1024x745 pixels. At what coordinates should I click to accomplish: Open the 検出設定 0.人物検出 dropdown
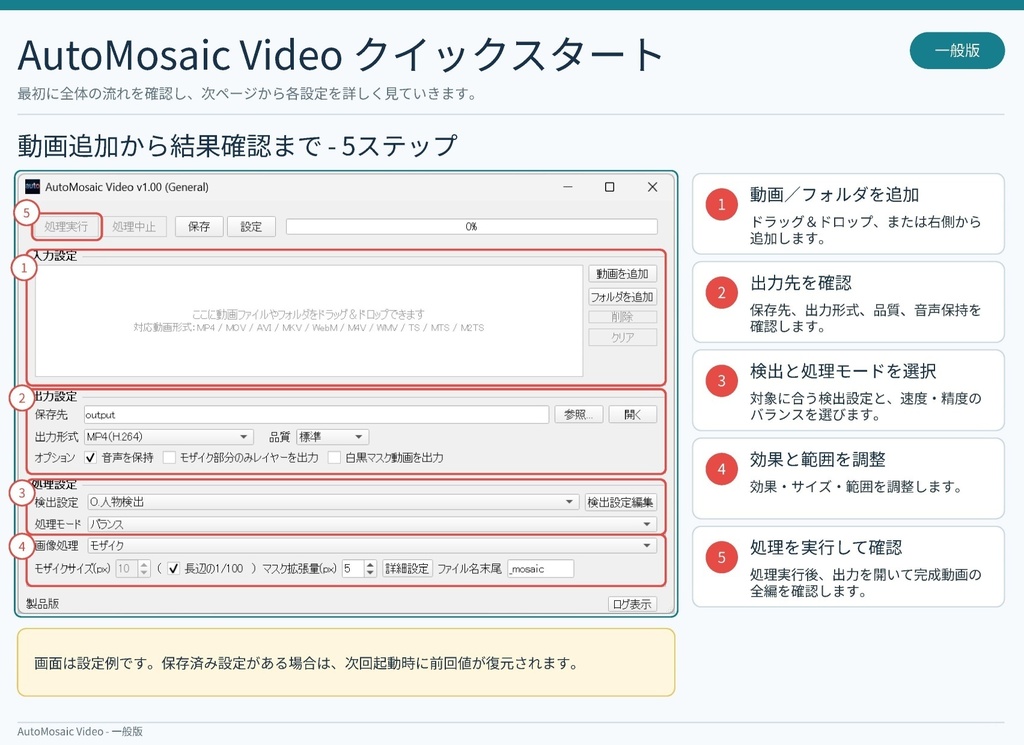(333, 501)
